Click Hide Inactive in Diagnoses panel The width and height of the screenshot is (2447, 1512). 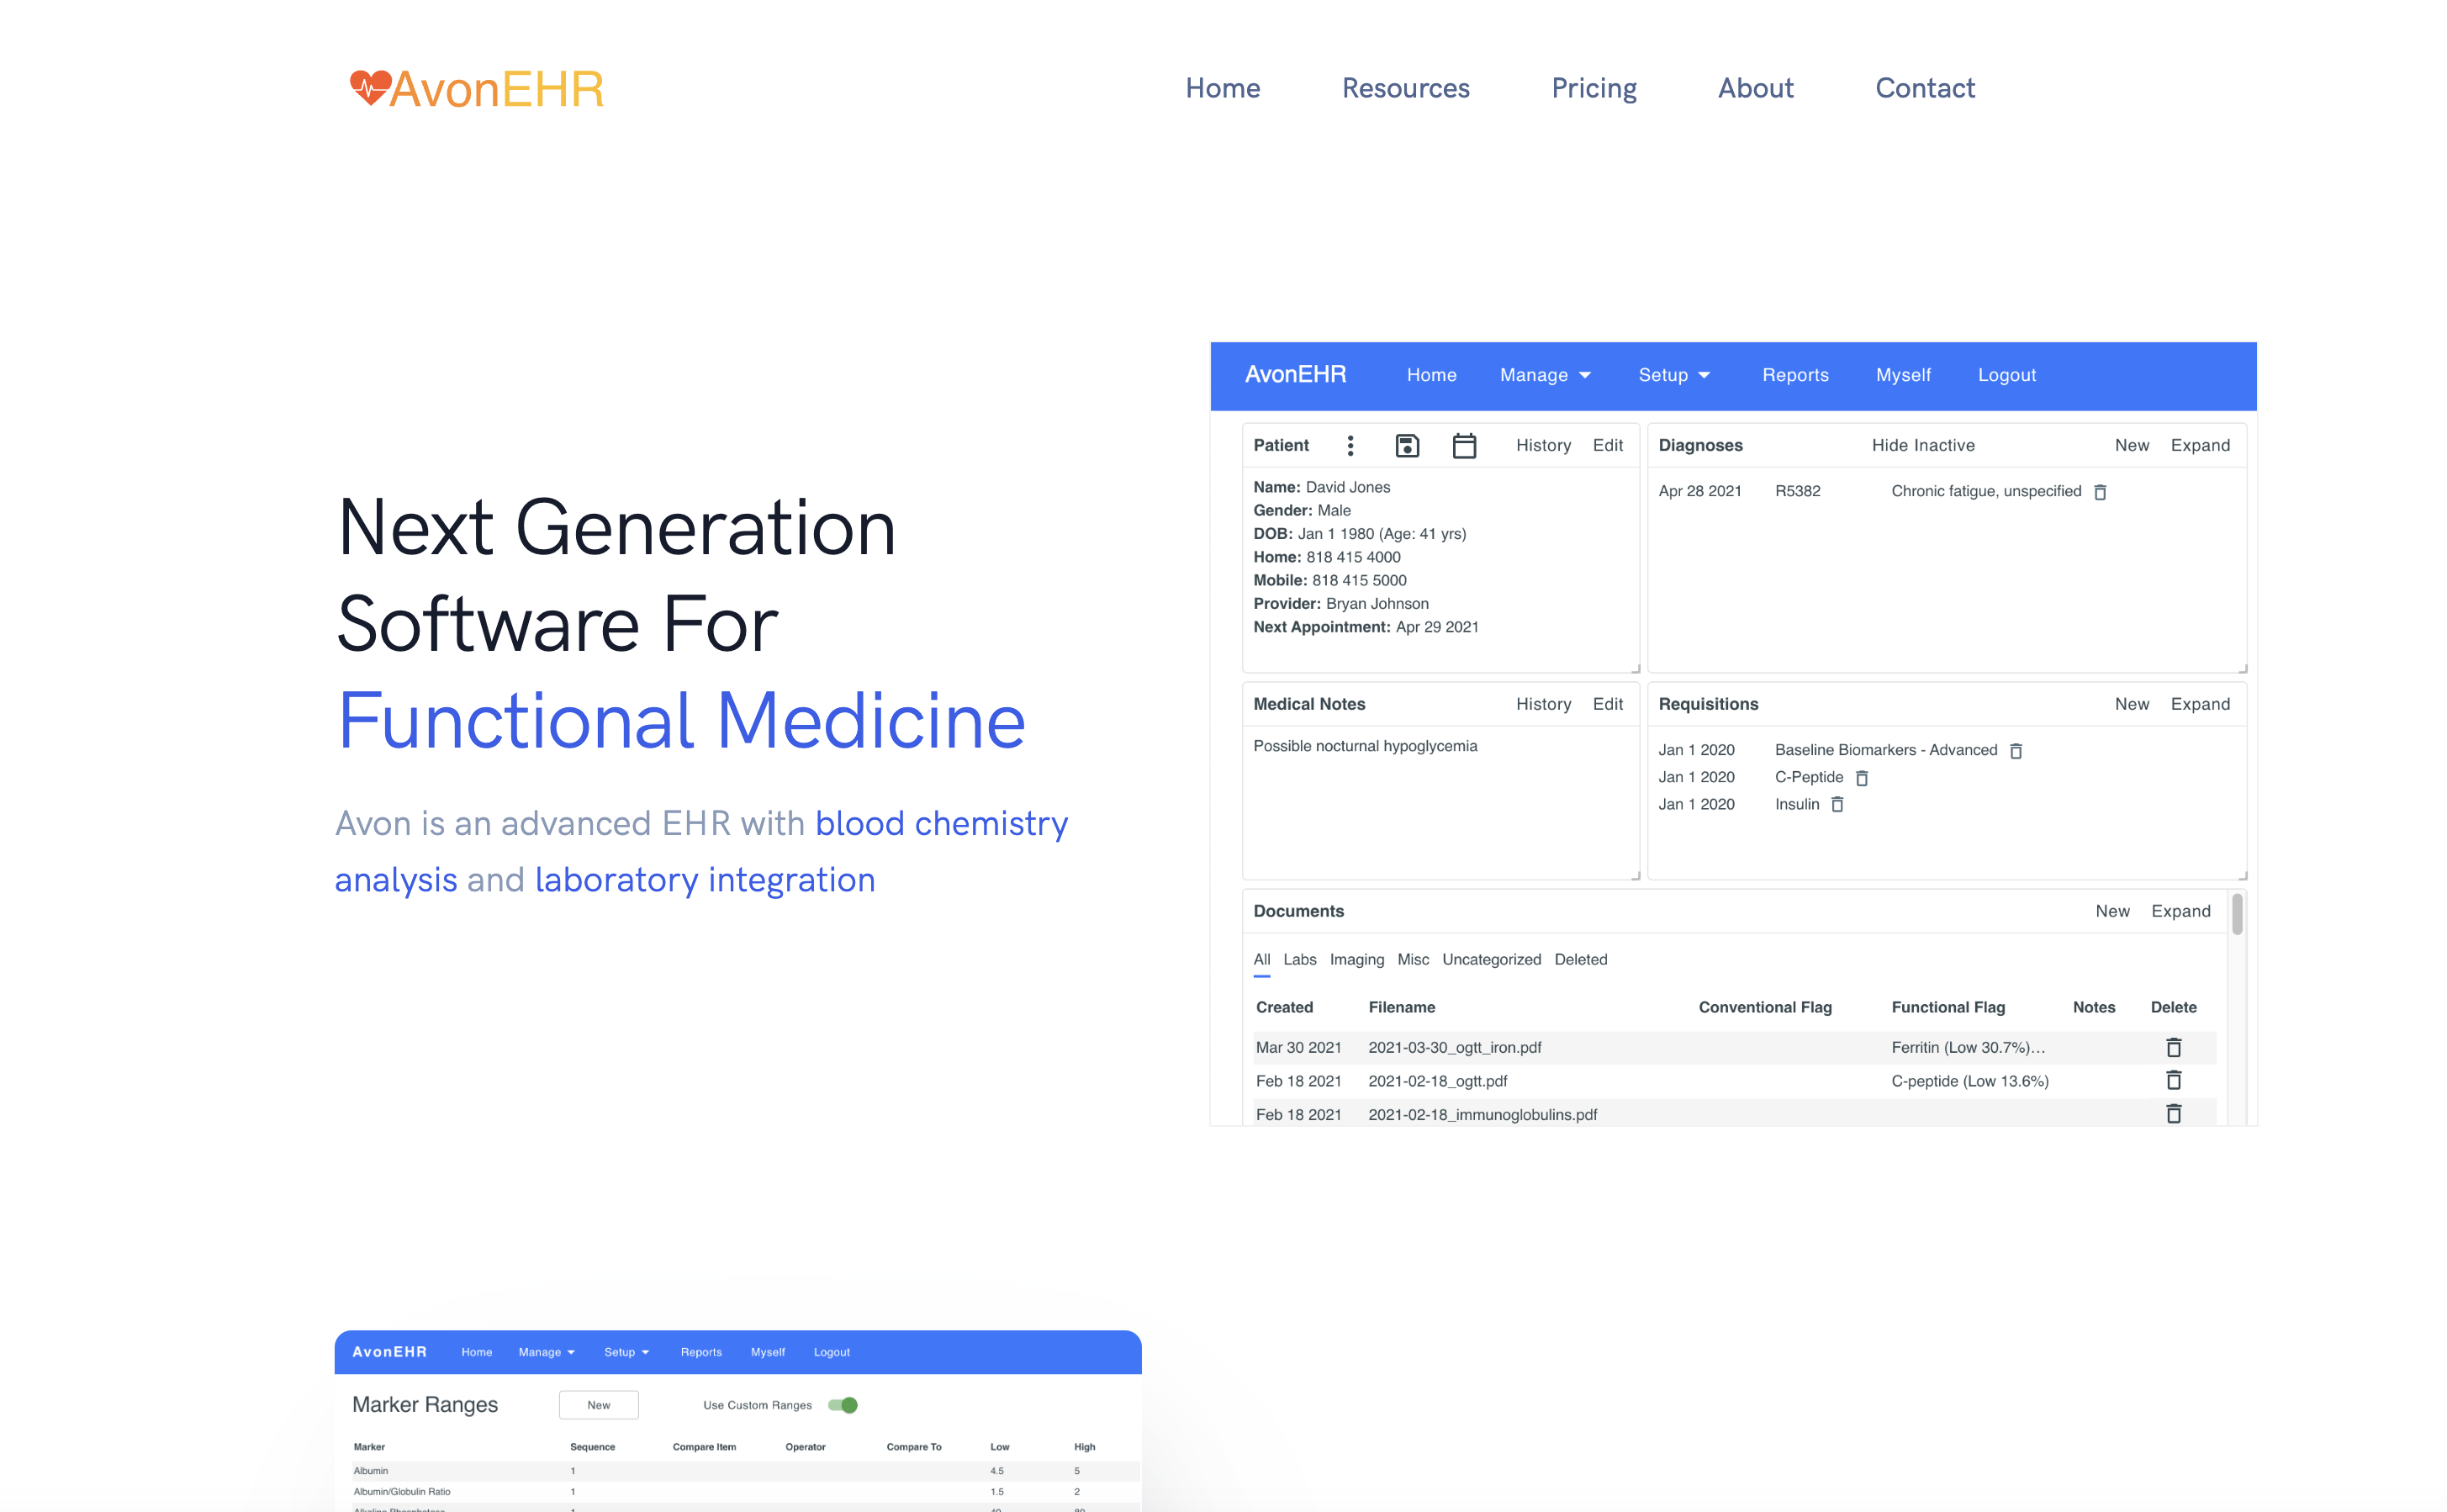1922,446
